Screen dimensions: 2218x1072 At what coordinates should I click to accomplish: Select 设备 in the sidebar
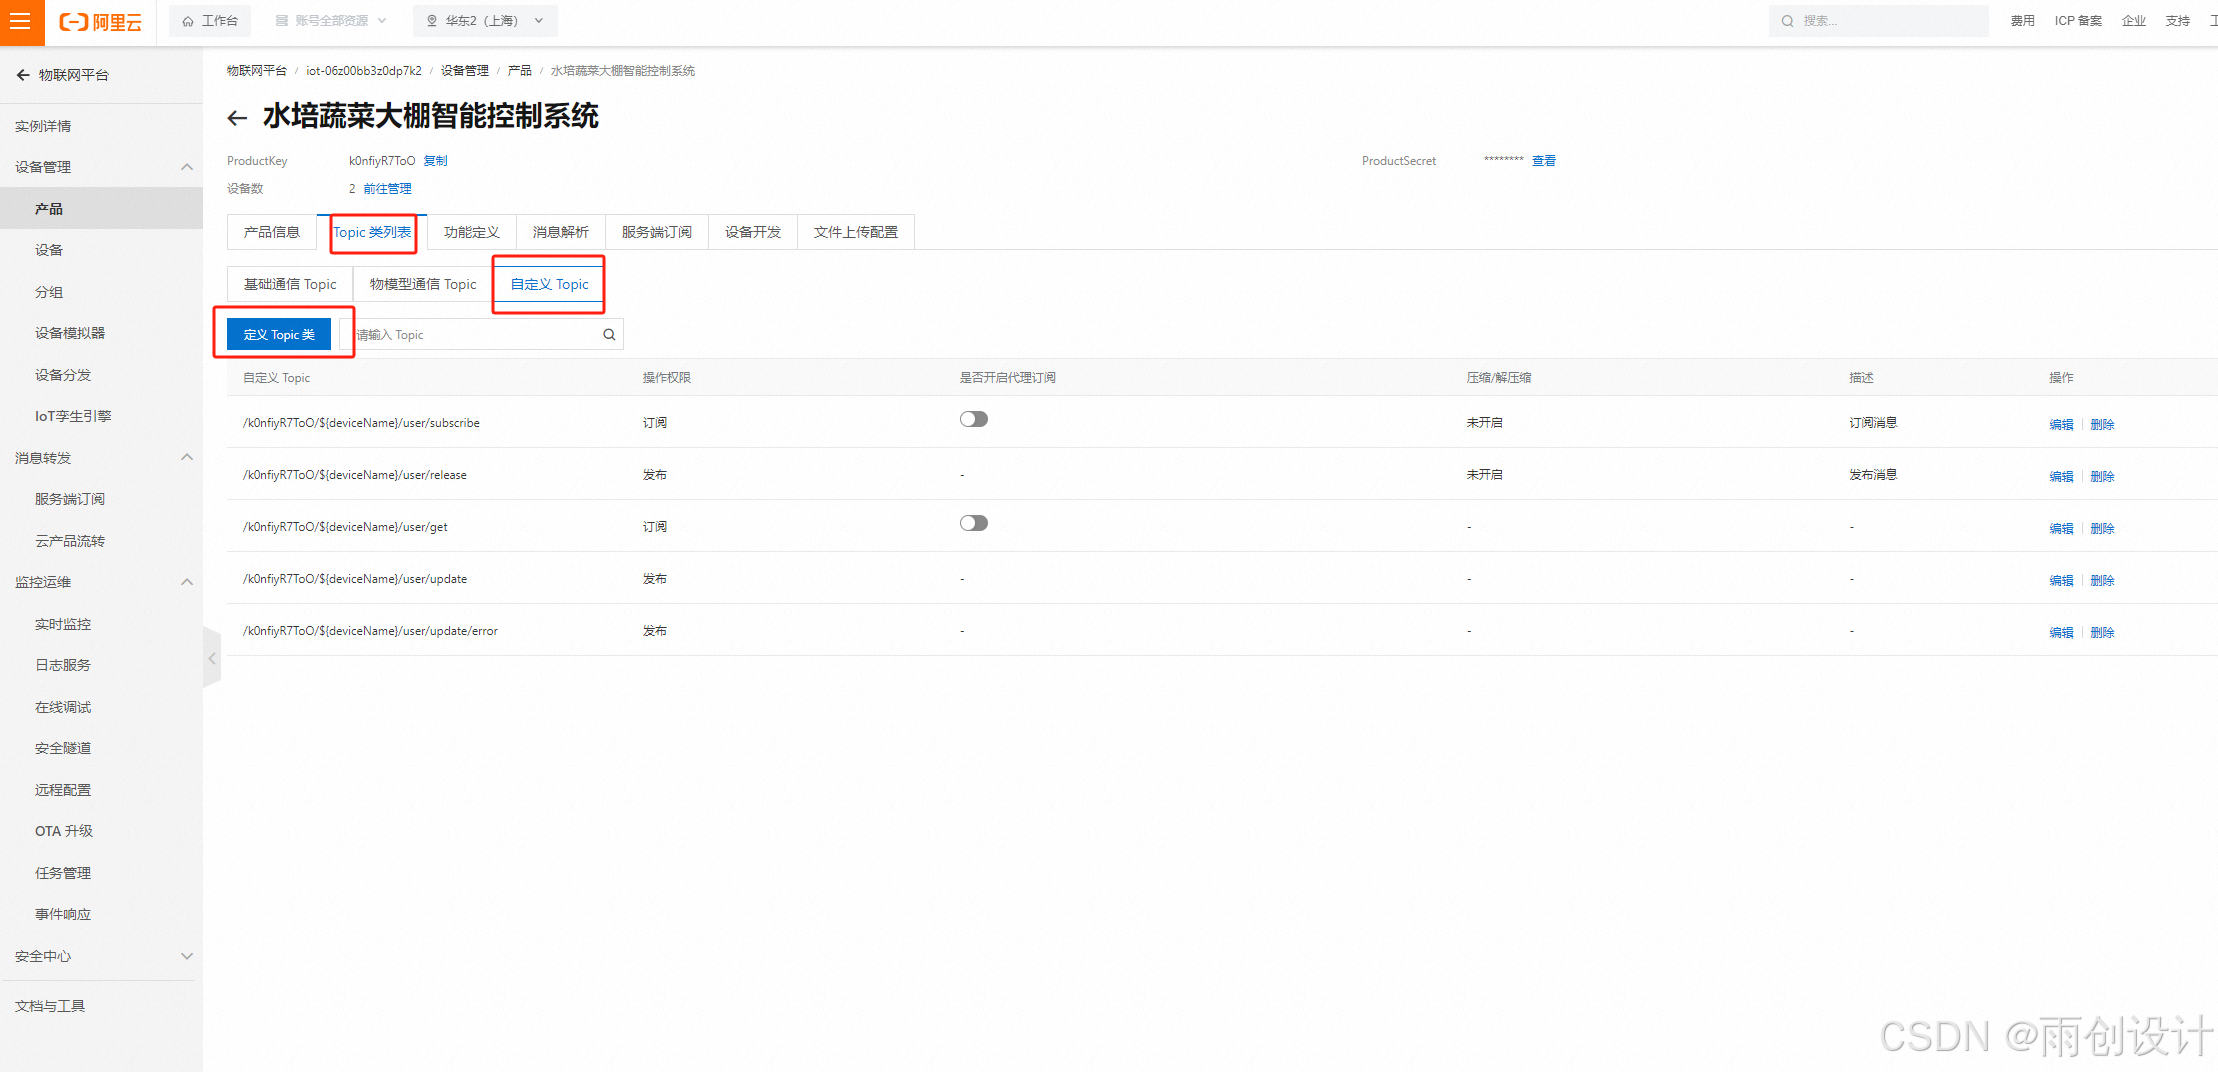[x=49, y=250]
